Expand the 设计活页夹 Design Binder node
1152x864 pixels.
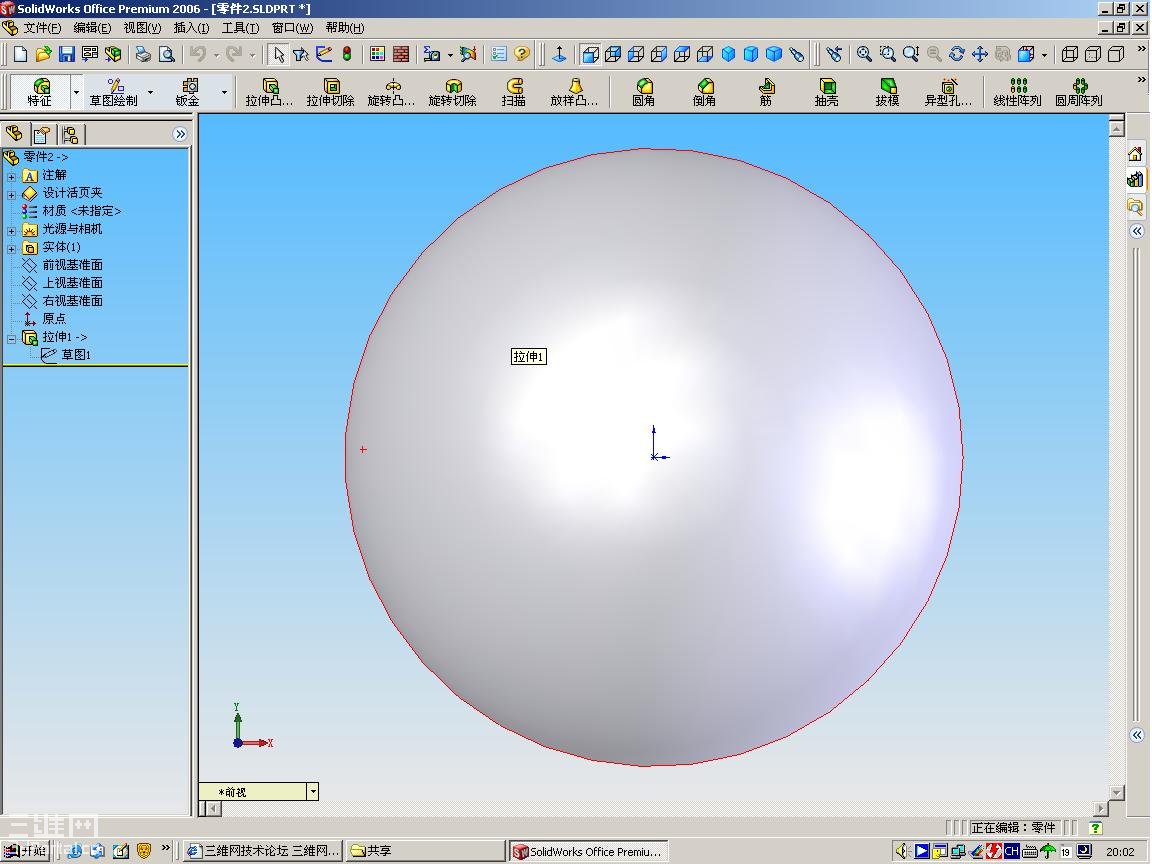11,195
